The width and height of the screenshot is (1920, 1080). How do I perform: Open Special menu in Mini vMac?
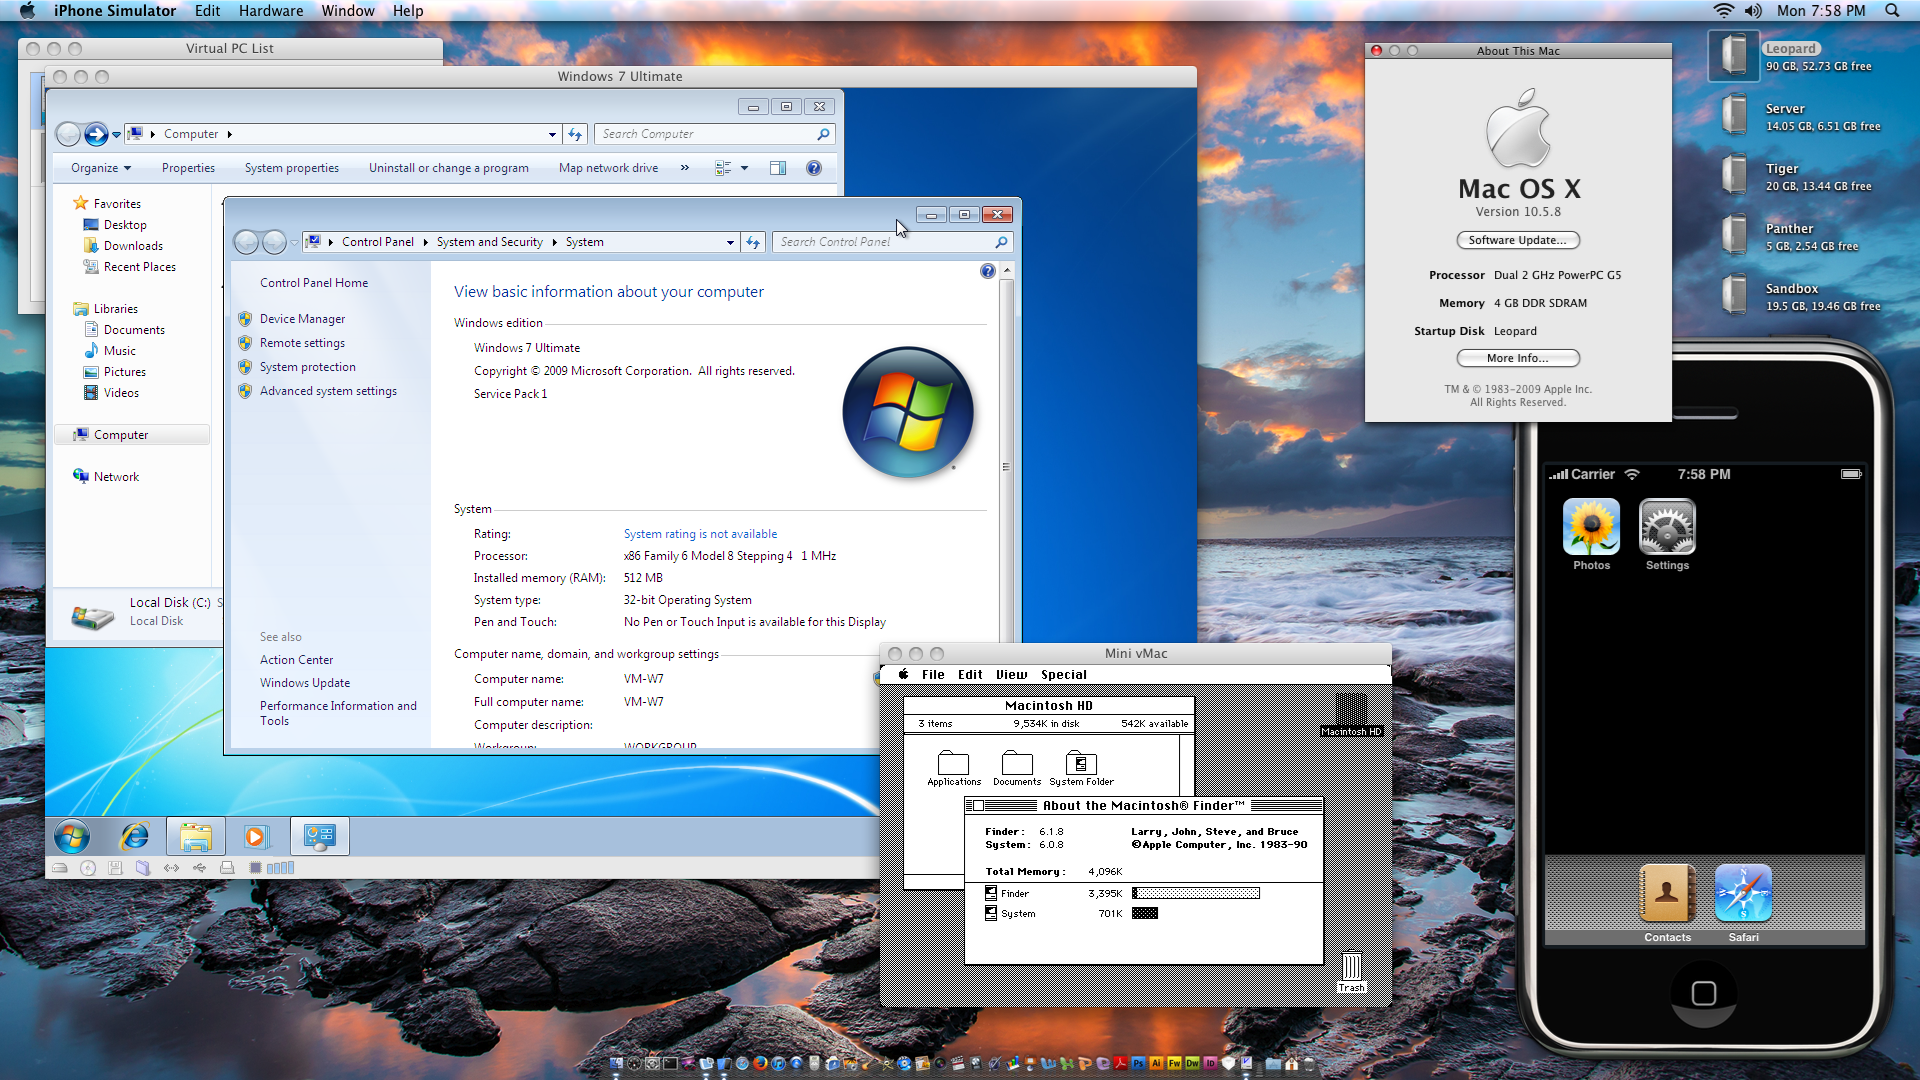pos(1063,675)
